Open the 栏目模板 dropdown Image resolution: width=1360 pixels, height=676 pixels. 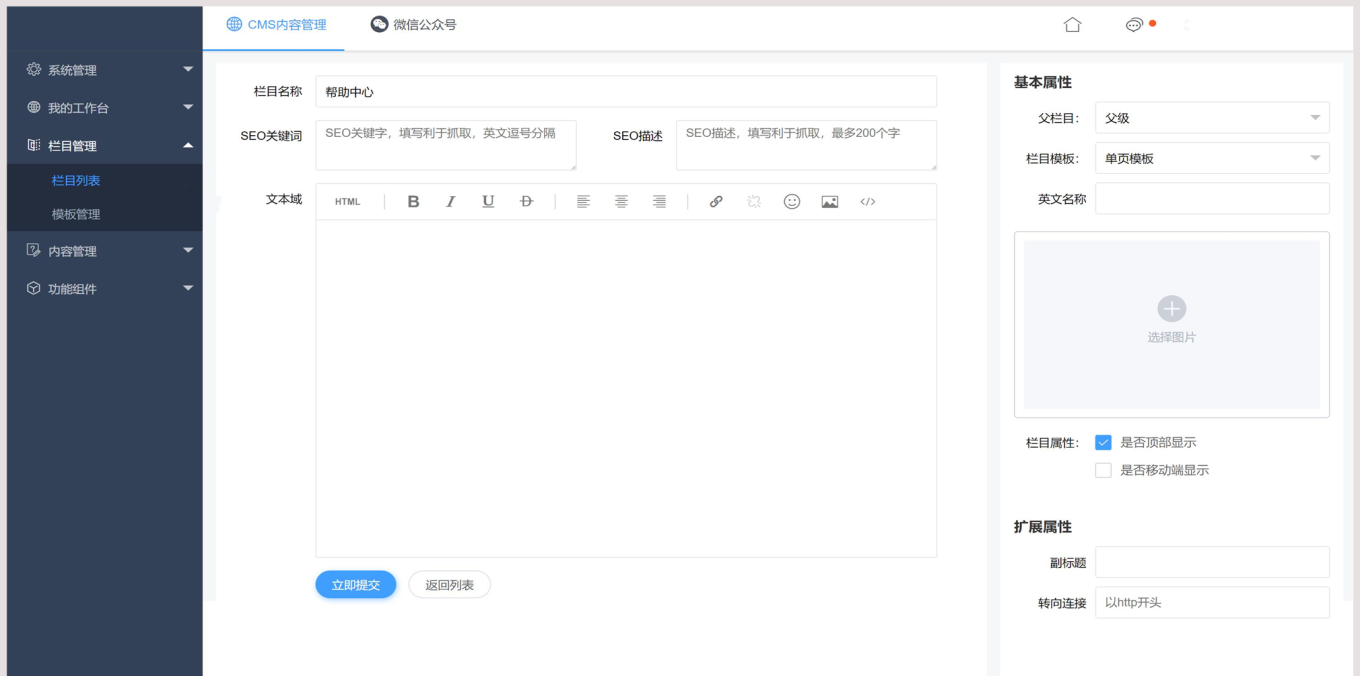click(x=1212, y=158)
